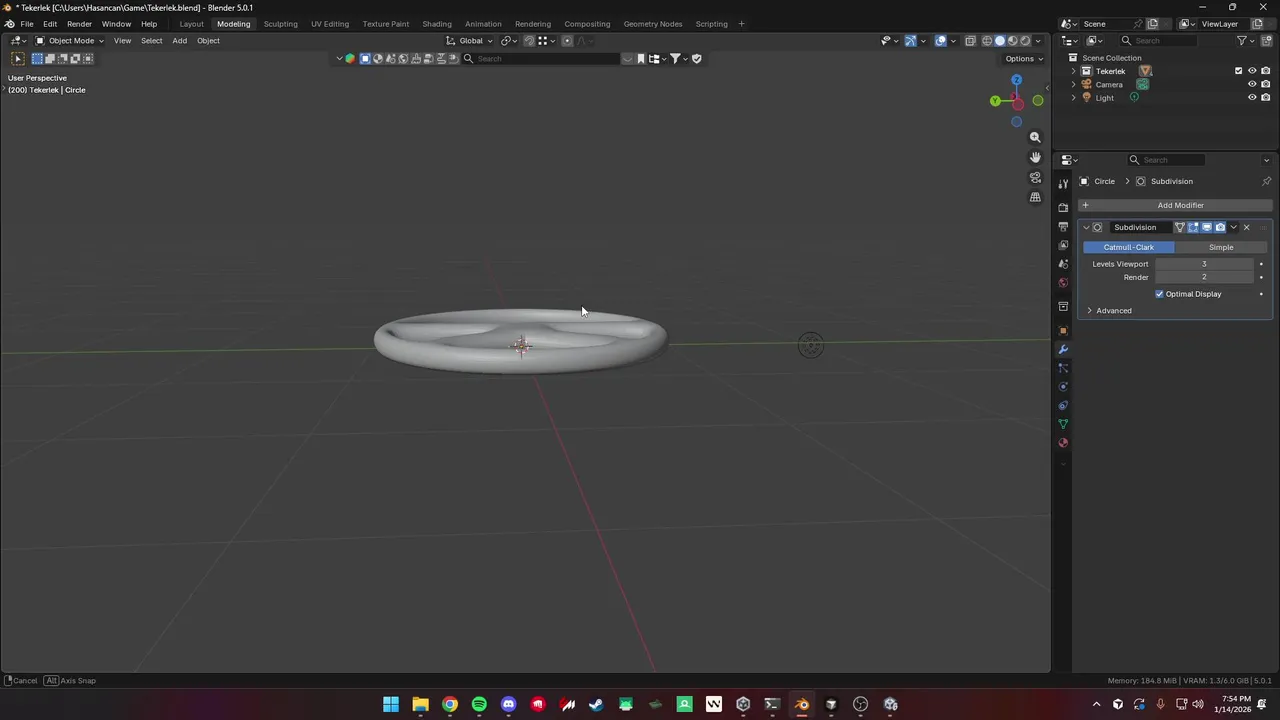The width and height of the screenshot is (1280, 720).
Task: Hide Camera in viewport via eye icon
Action: 1252,84
